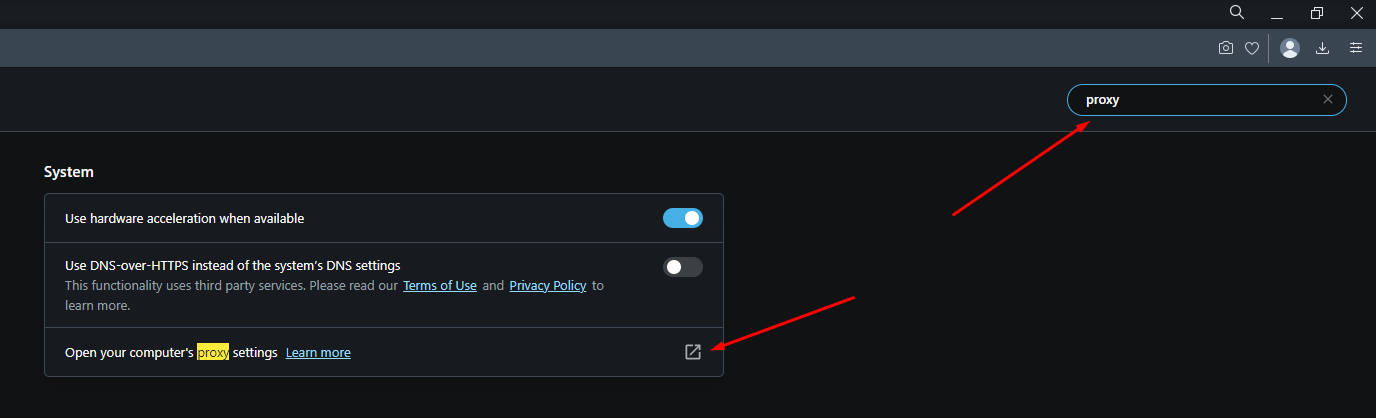Open the profile avatar menu
Image resolution: width=1376 pixels, height=418 pixels.
click(1290, 47)
